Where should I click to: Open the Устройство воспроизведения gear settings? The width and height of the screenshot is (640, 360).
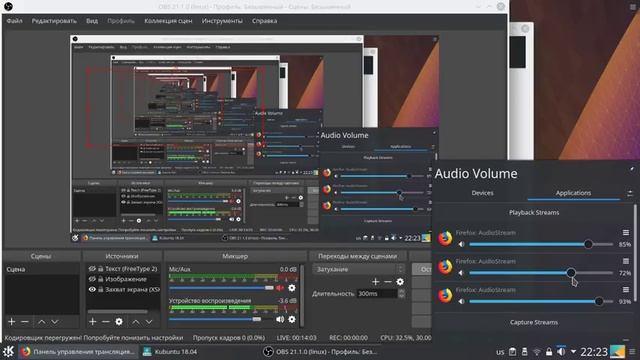coord(292,319)
